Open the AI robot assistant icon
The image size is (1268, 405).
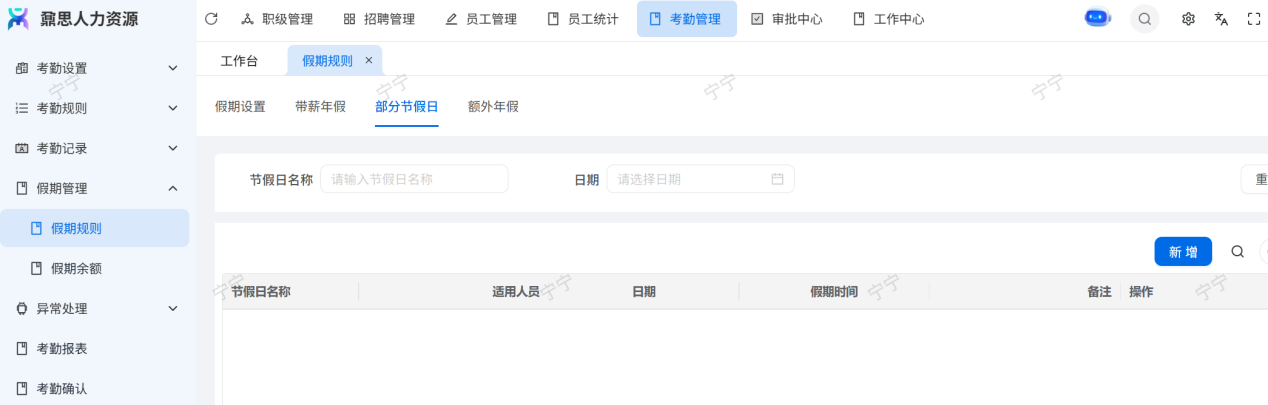pos(1097,19)
